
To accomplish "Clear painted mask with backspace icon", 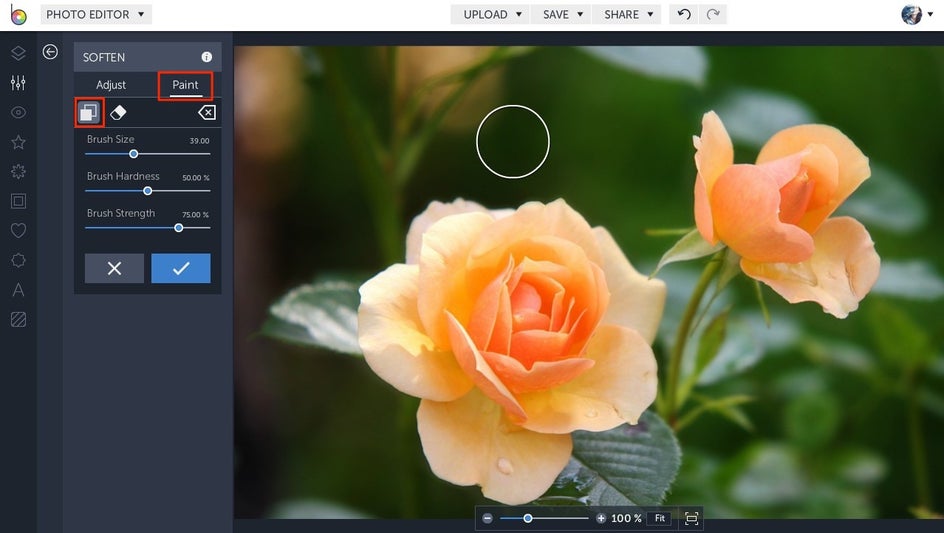I will [206, 113].
